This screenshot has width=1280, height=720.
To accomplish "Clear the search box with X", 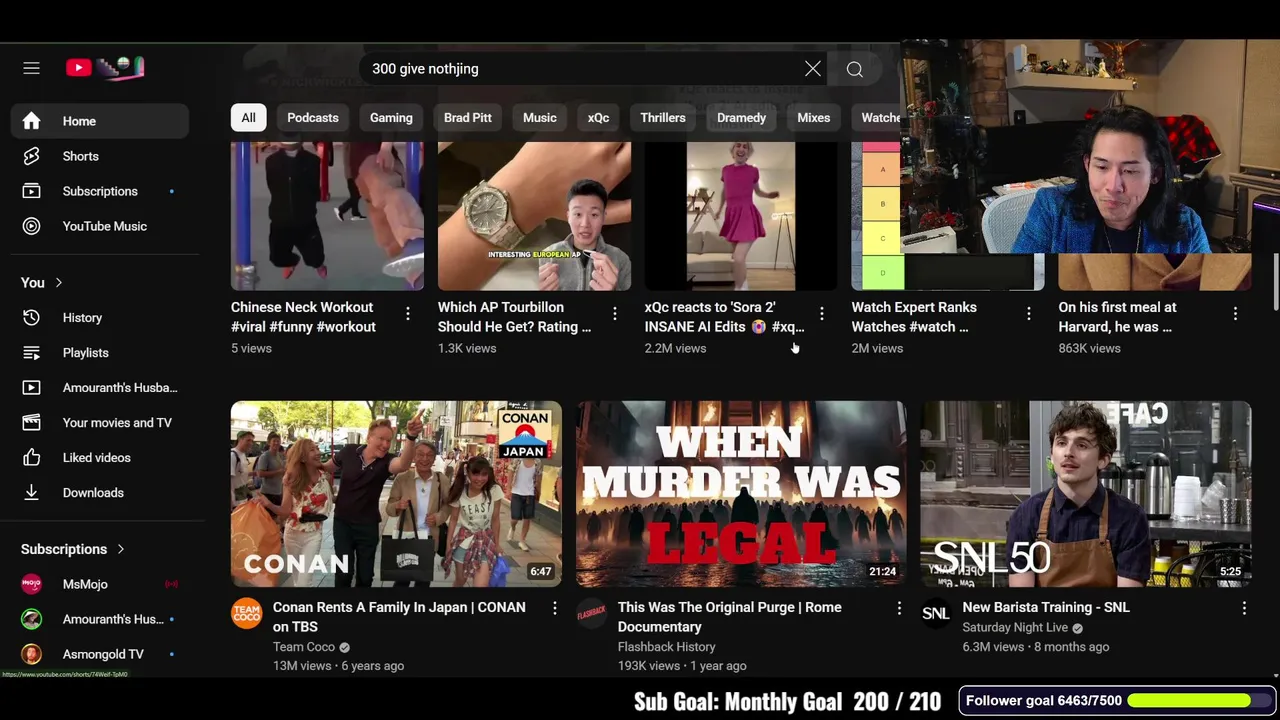I will coord(813,69).
